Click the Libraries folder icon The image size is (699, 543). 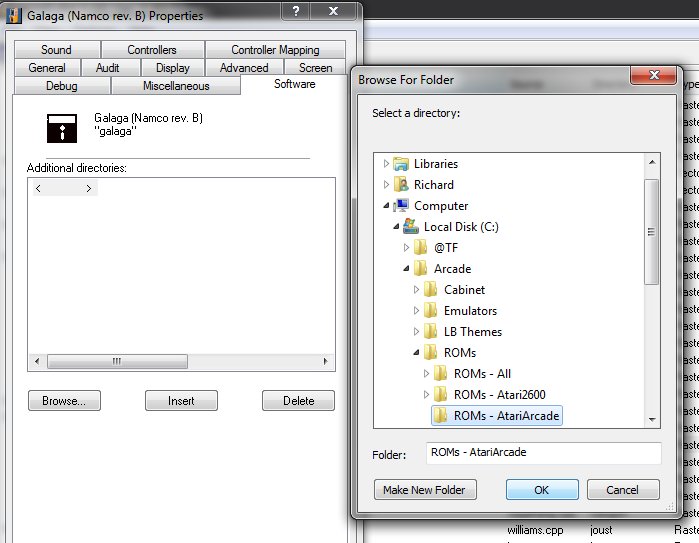[401, 164]
